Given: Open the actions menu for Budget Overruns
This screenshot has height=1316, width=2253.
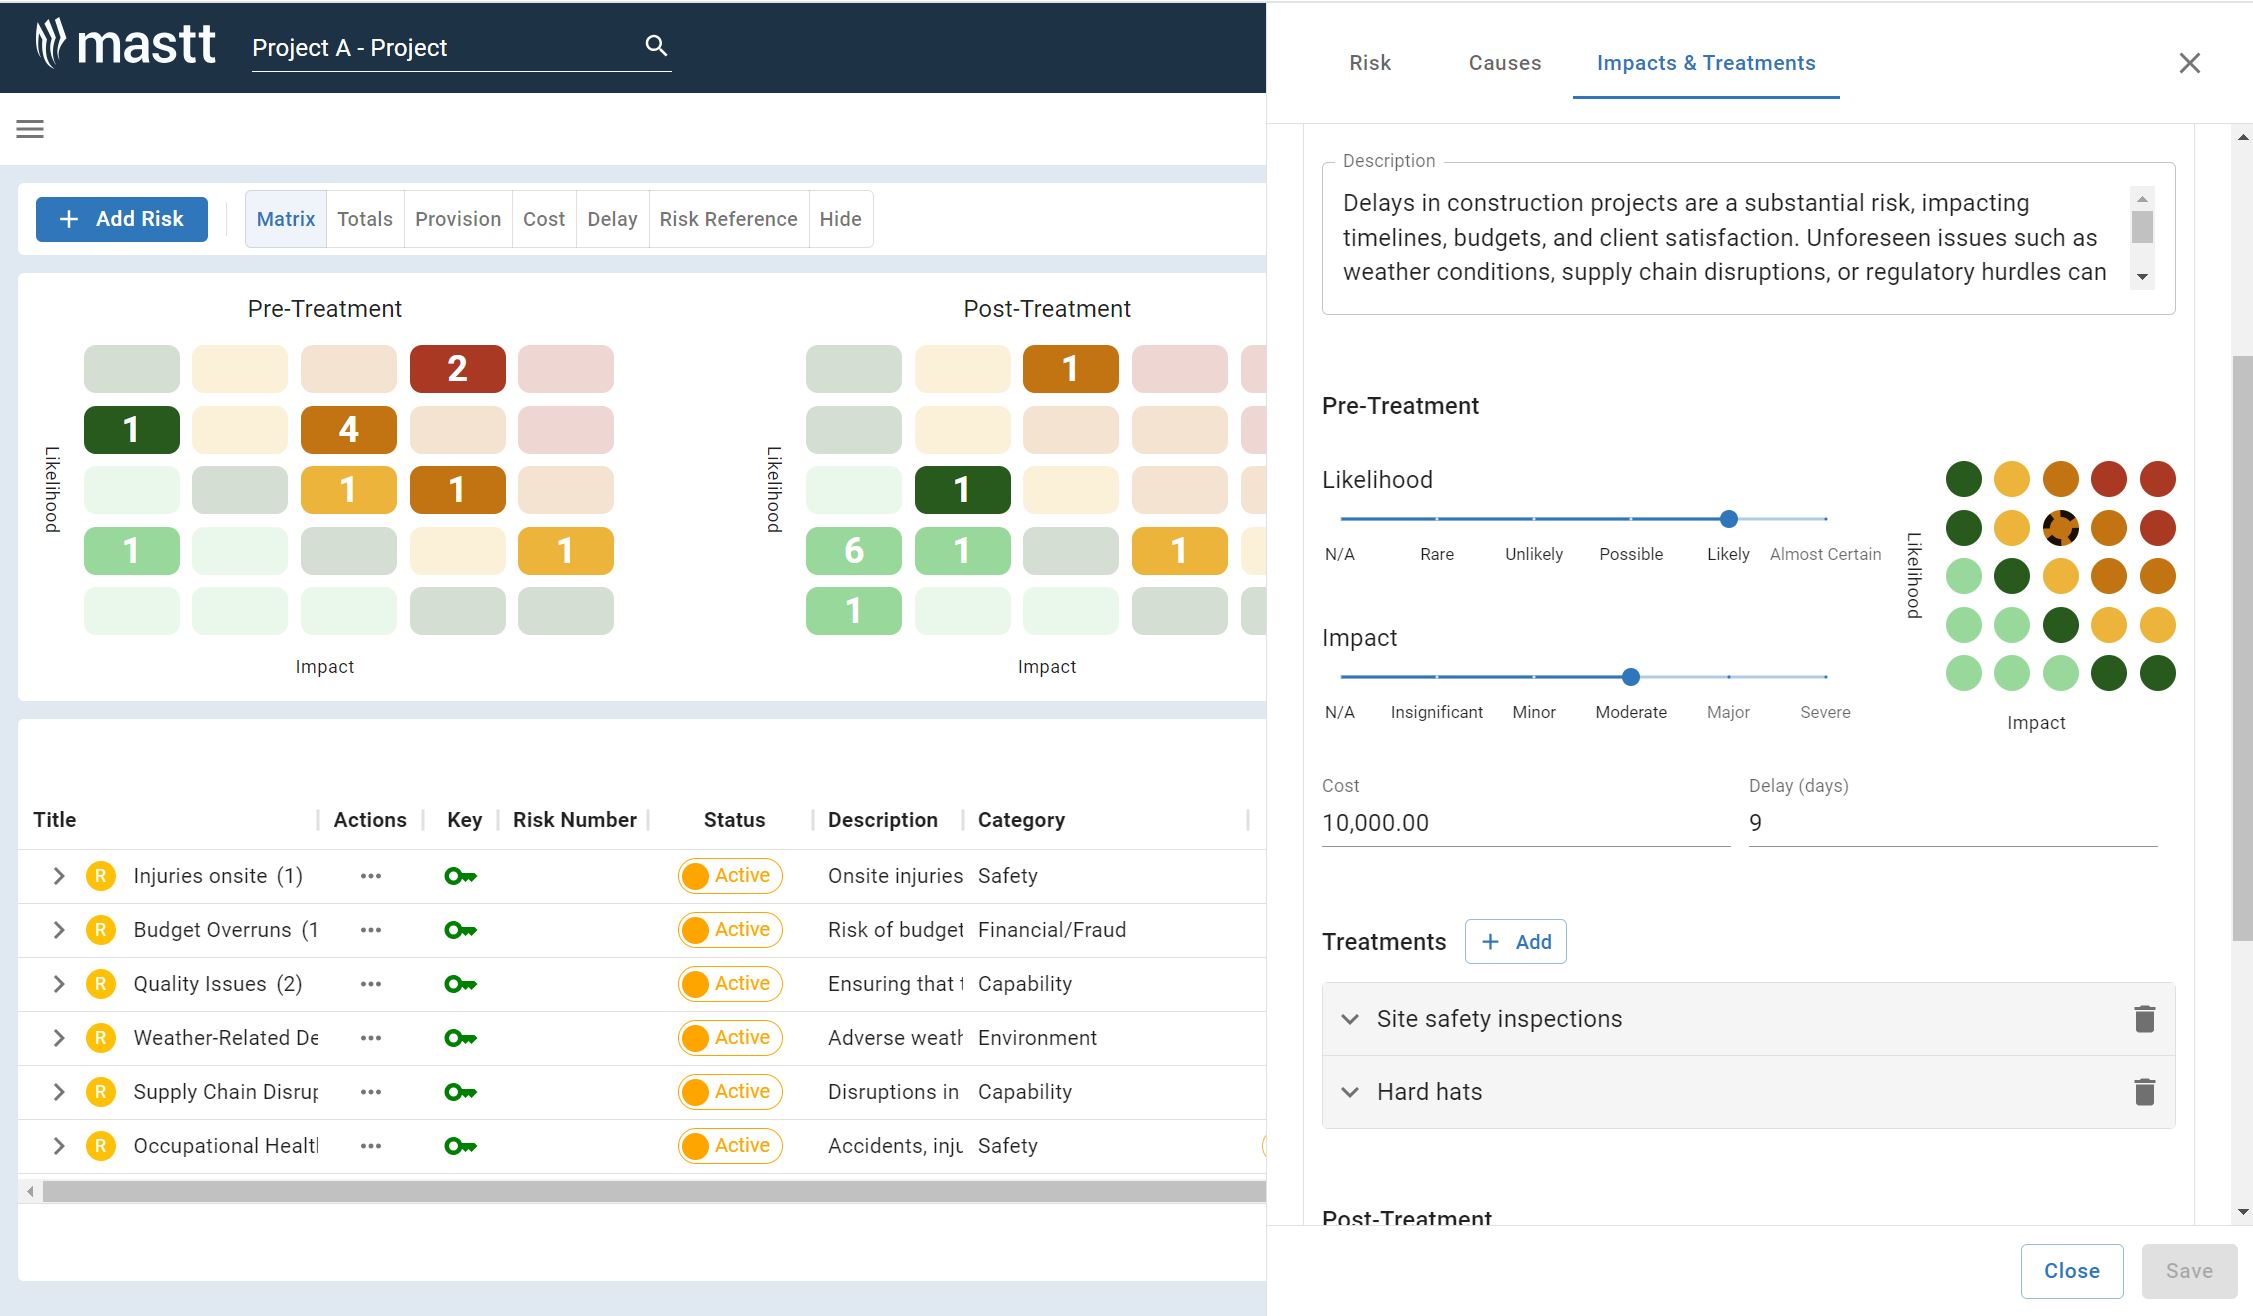Looking at the screenshot, I should [x=371, y=929].
